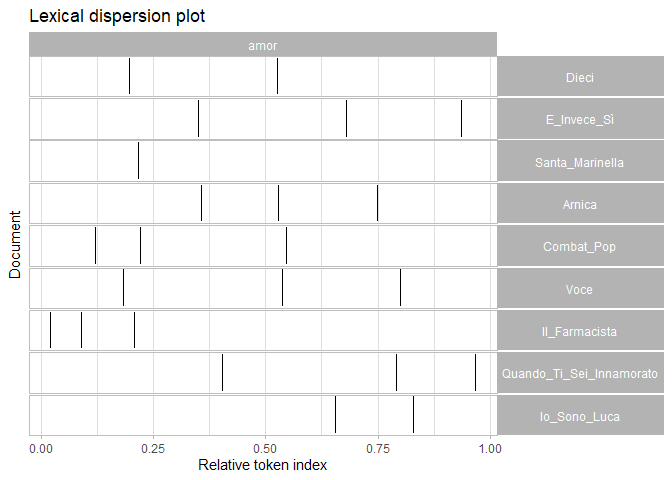This screenshot has height=480, width=672.
Task: Click the first marker in Io_Sono_Luca row
Action: (335, 415)
